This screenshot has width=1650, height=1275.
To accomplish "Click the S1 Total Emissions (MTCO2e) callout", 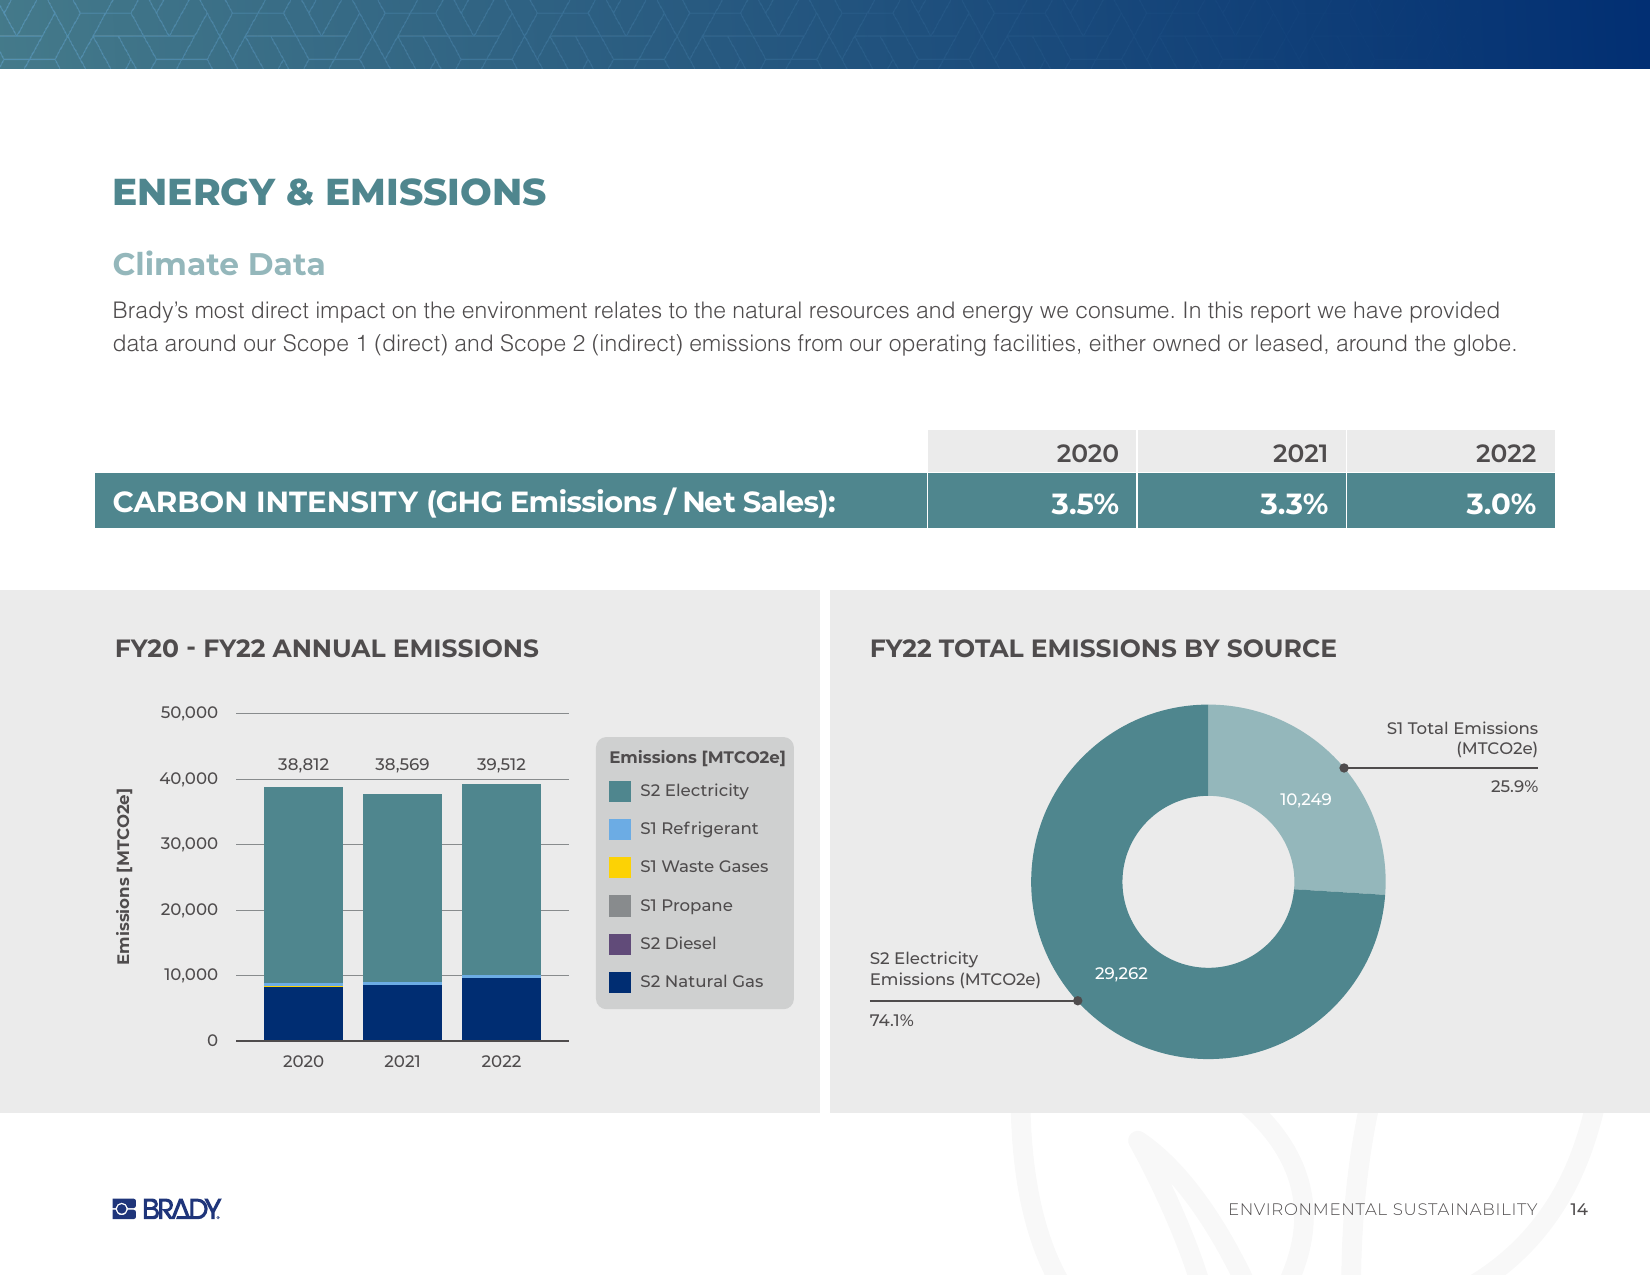I will tap(1462, 738).
